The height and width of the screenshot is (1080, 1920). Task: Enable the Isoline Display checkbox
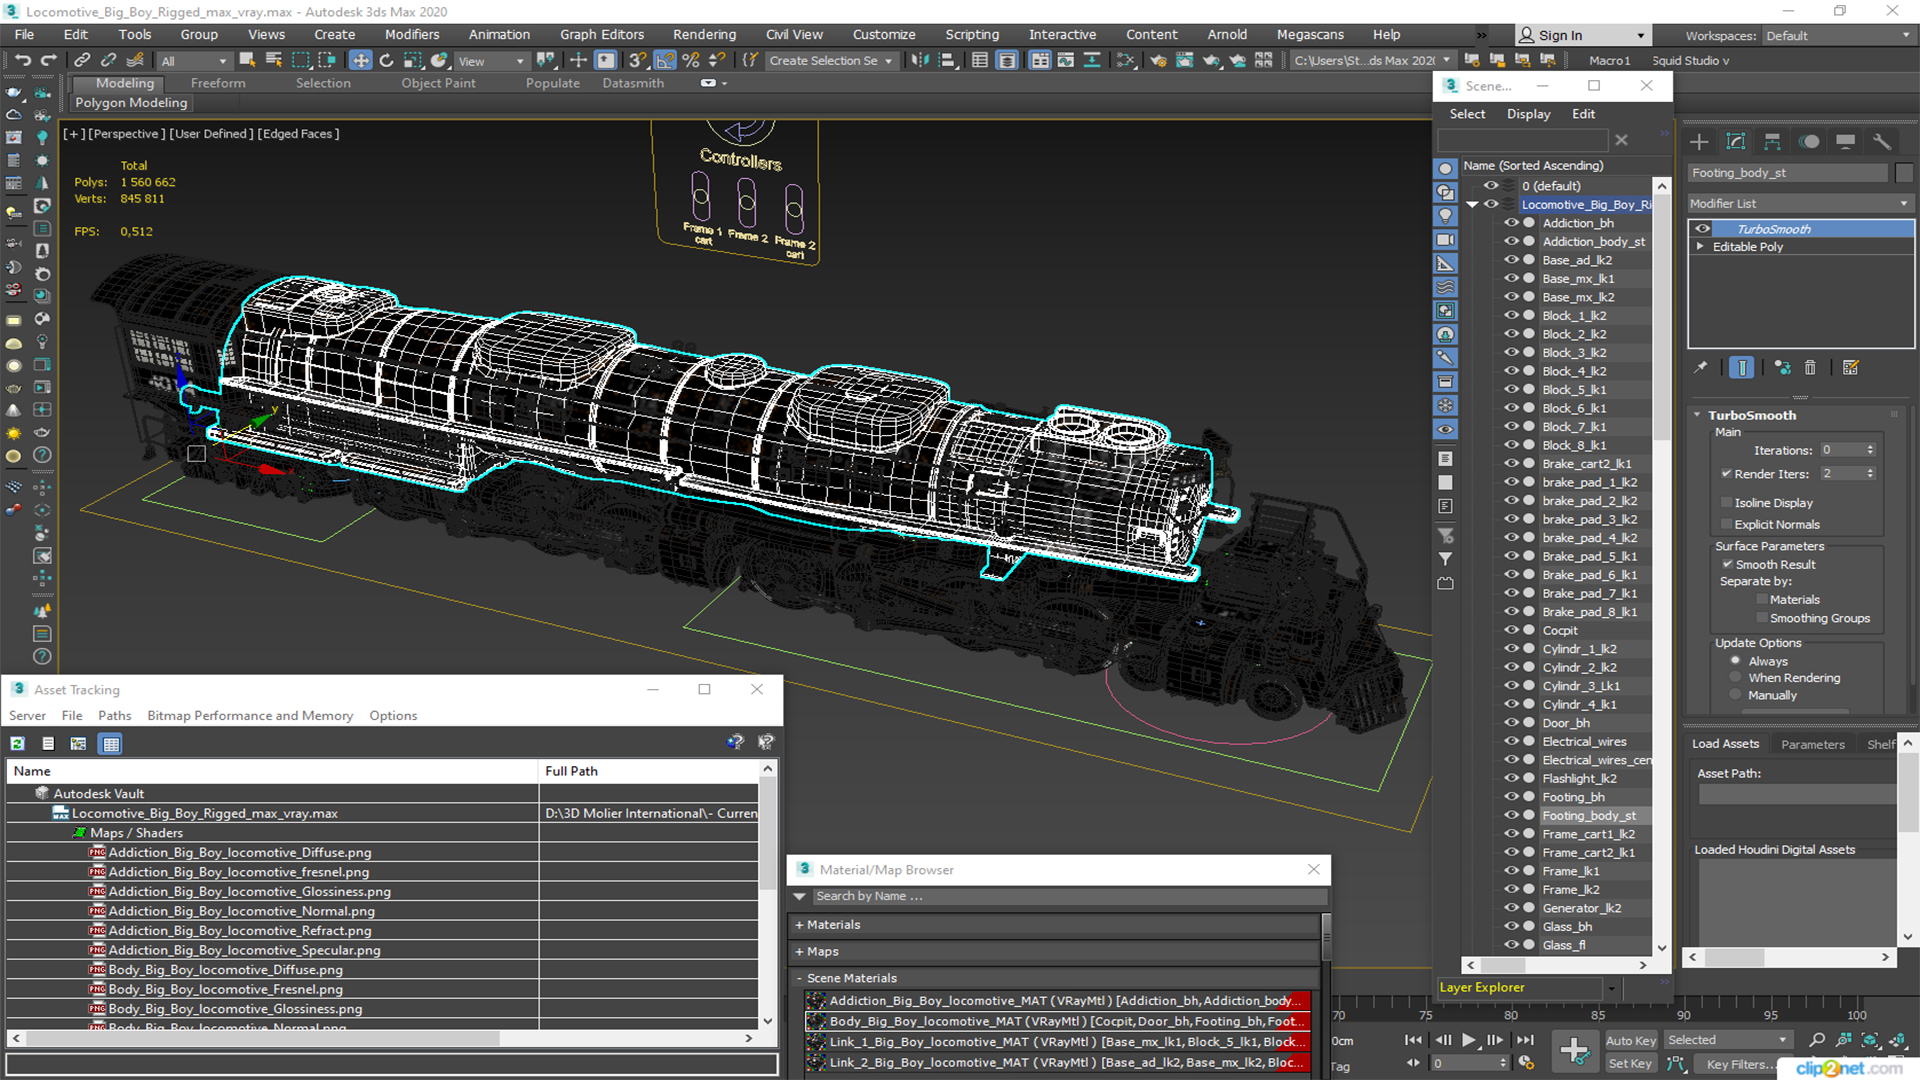[x=1726, y=503]
